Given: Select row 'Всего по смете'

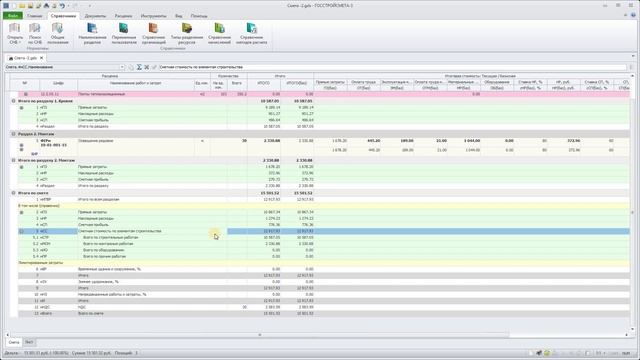Looking at the screenshot, I should (x=323, y=313).
